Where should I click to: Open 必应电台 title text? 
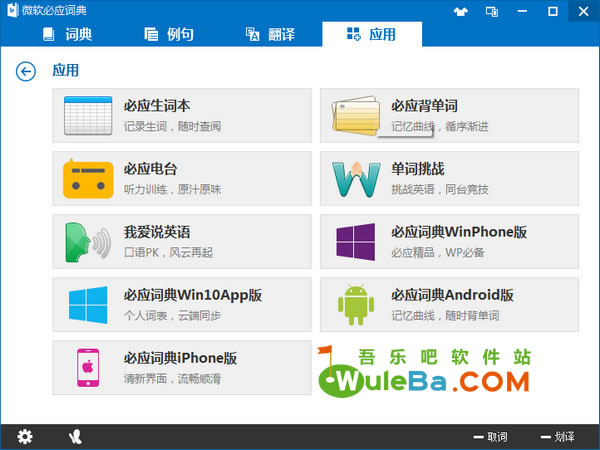click(150, 169)
